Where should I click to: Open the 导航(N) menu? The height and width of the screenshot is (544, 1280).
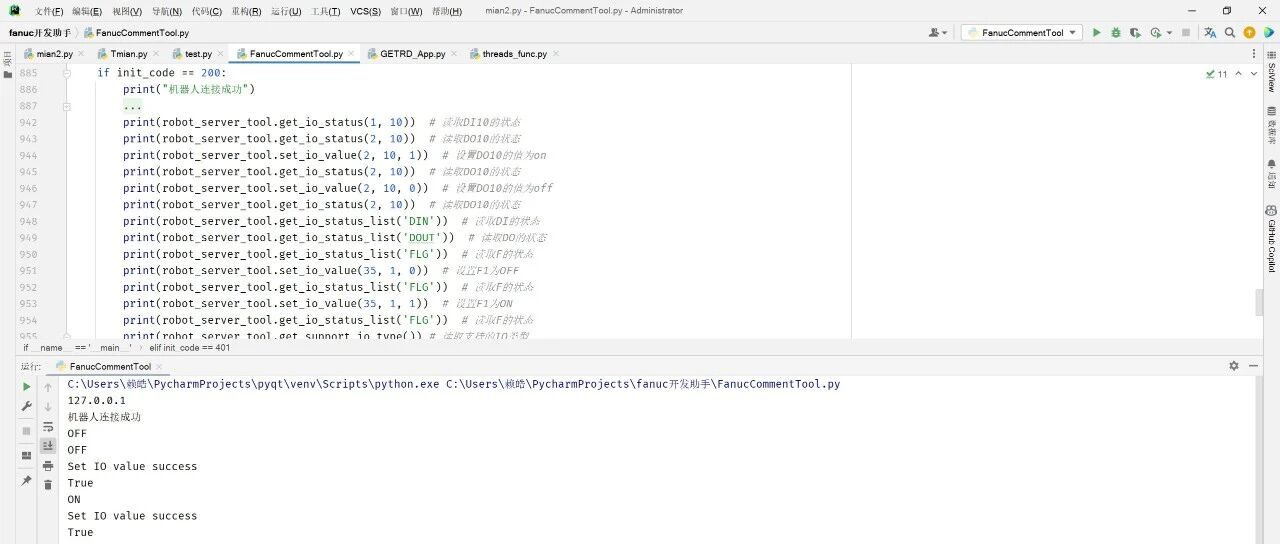[x=167, y=11]
